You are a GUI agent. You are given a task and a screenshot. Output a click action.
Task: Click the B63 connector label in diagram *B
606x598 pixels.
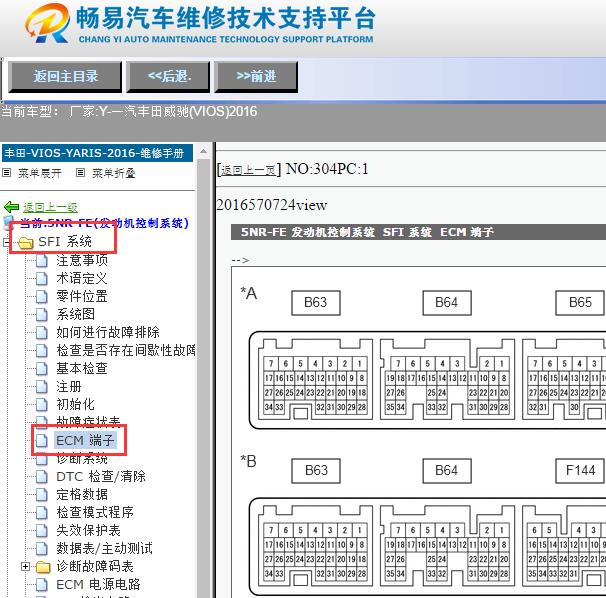click(x=316, y=470)
